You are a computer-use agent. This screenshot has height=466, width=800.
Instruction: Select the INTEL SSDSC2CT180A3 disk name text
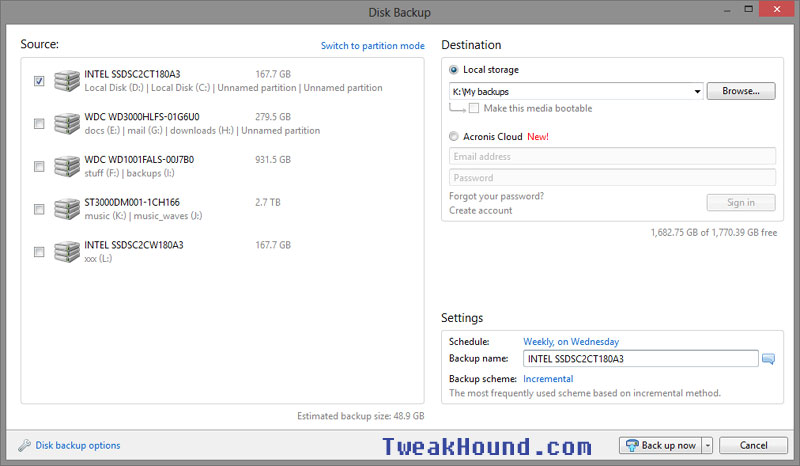pyautogui.click(x=132, y=74)
